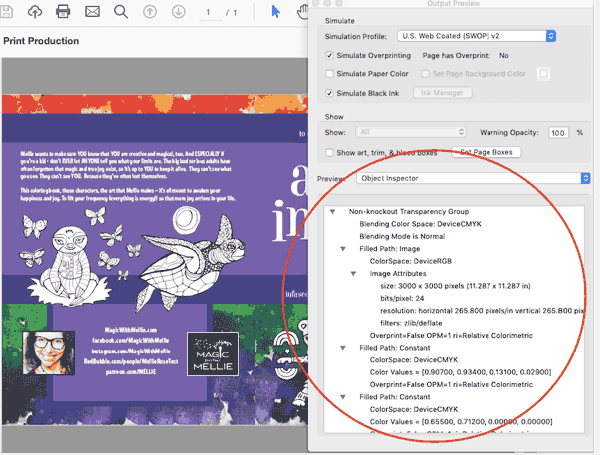Click the sloth illustration in document
The height and width of the screenshot is (455, 600).
pos(69,266)
